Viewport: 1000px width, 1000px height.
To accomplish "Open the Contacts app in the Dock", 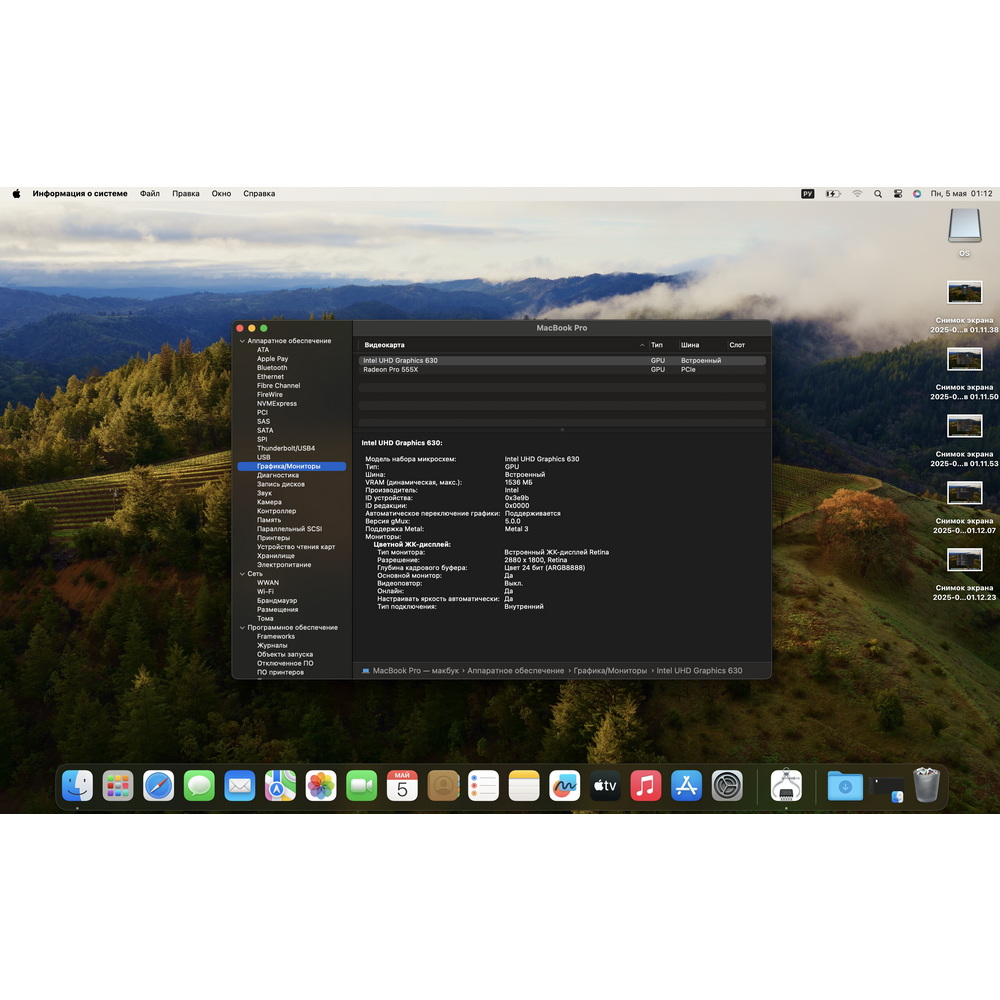I will point(443,785).
